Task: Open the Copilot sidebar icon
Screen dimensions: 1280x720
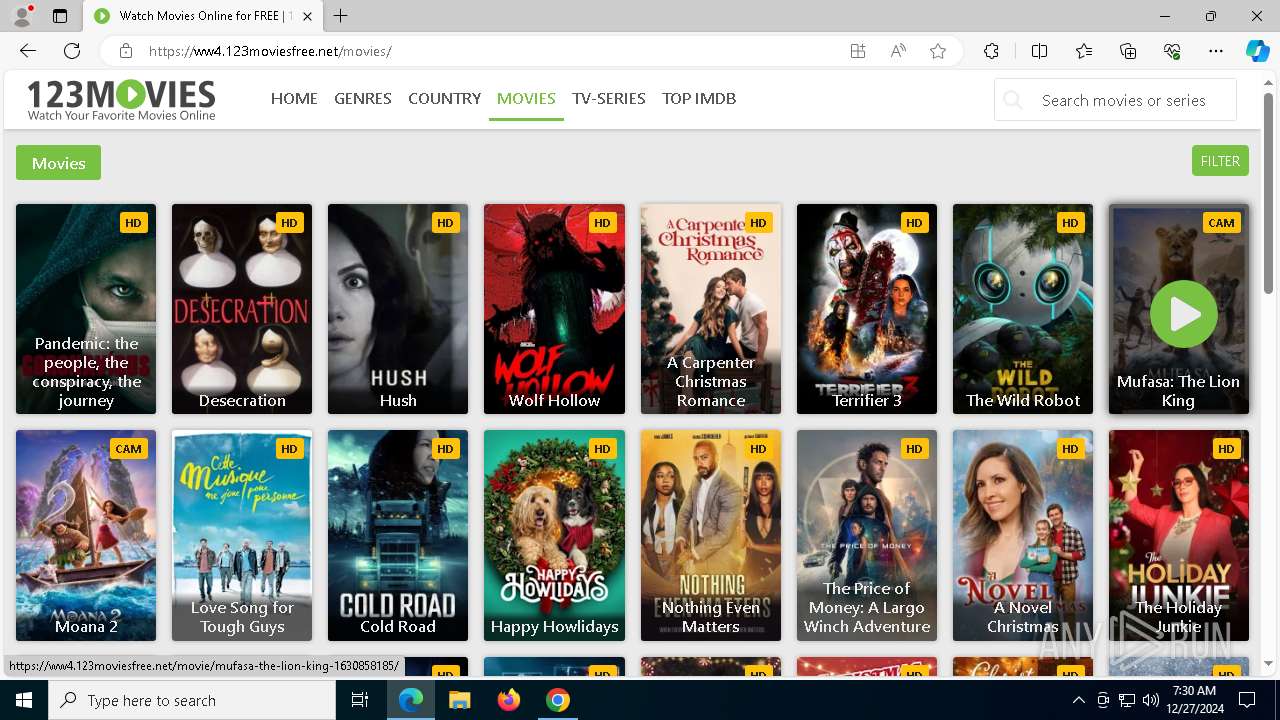Action: click(1257, 51)
